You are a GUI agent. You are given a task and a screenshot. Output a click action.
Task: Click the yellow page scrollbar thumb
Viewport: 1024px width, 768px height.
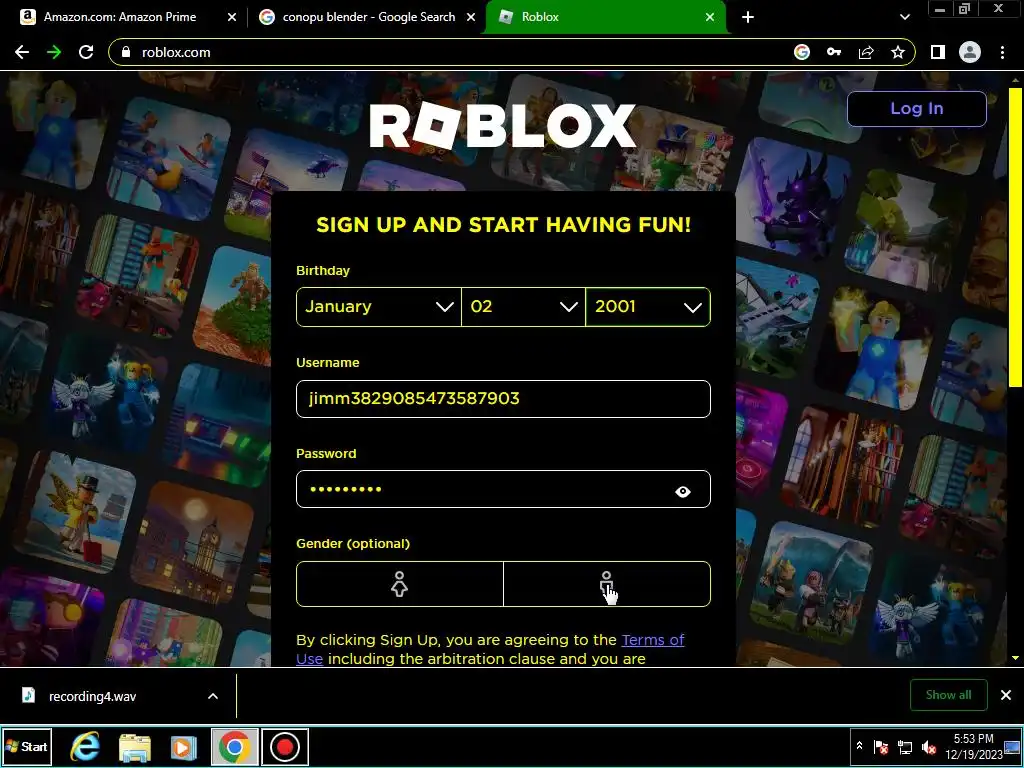(x=1015, y=236)
